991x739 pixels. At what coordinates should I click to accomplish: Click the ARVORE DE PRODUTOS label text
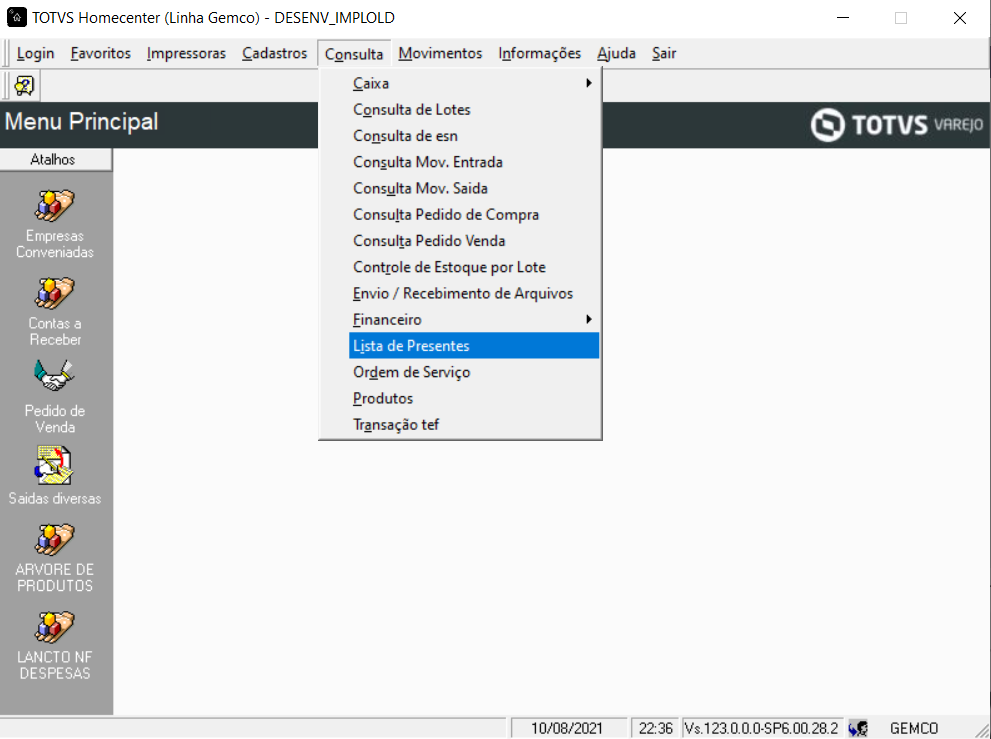click(55, 577)
